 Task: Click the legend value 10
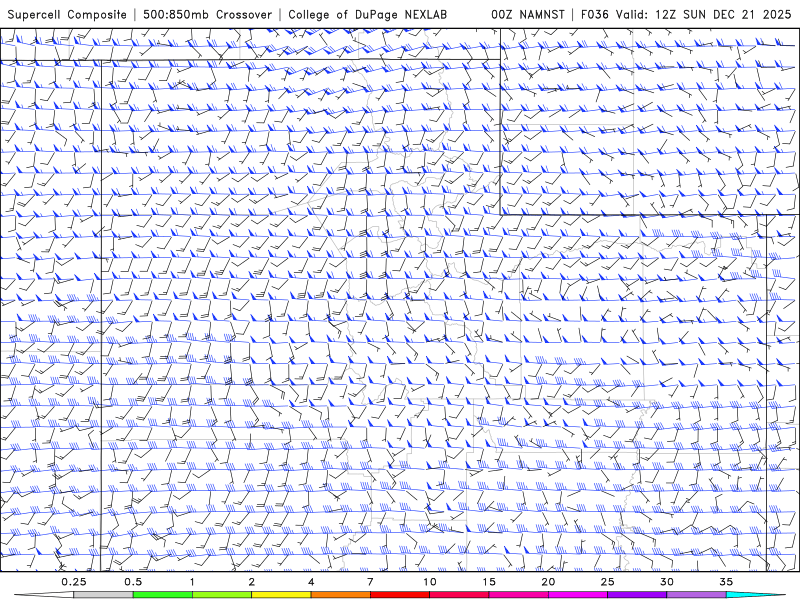[x=430, y=582]
